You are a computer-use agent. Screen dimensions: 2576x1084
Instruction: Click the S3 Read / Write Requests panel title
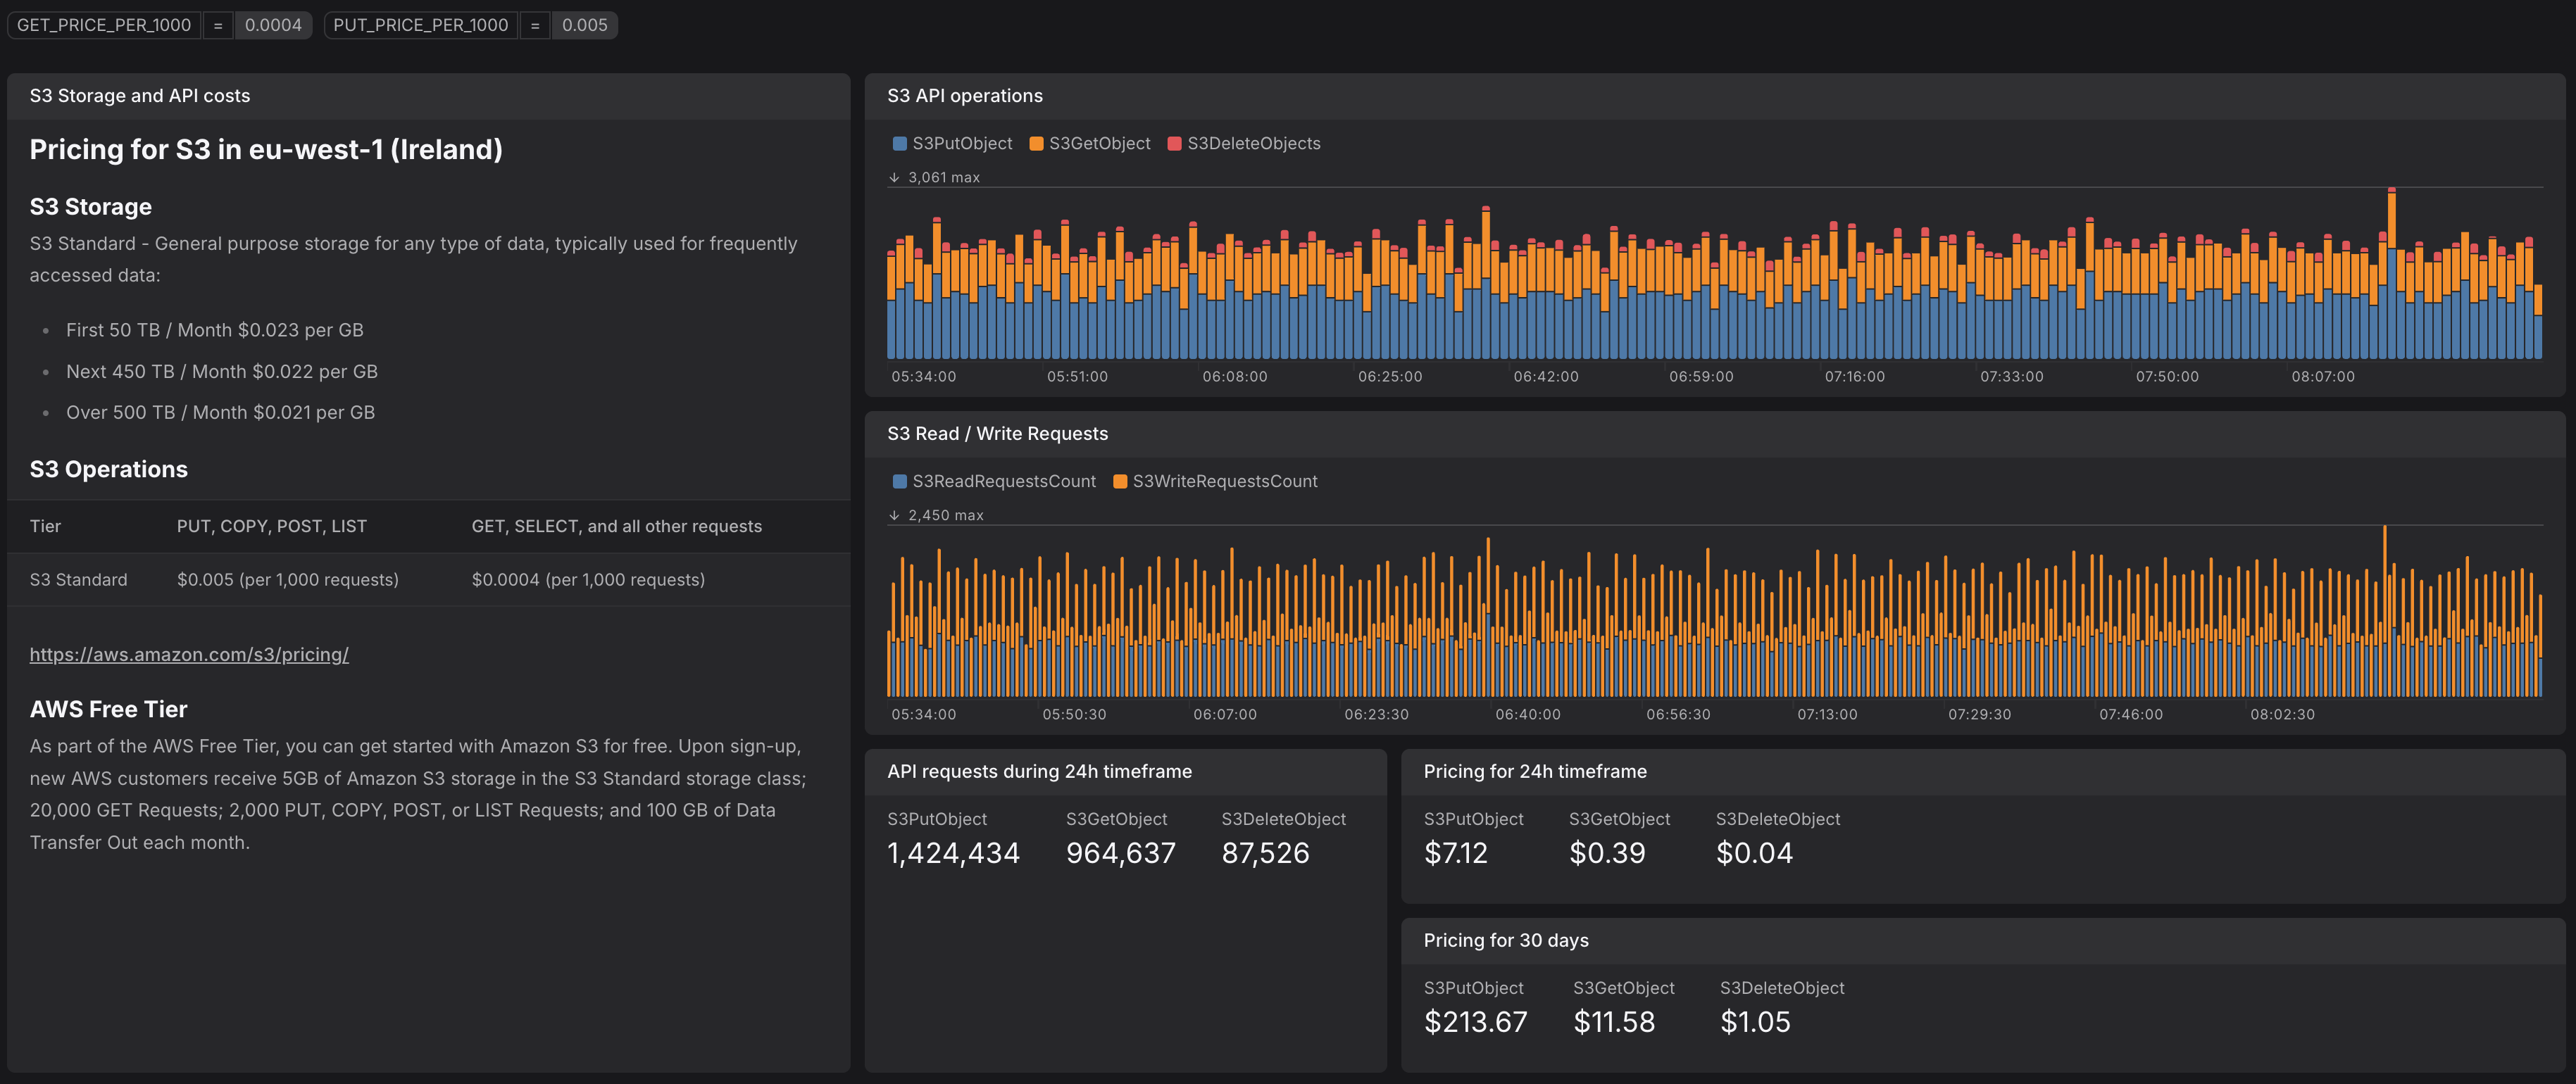tap(997, 434)
